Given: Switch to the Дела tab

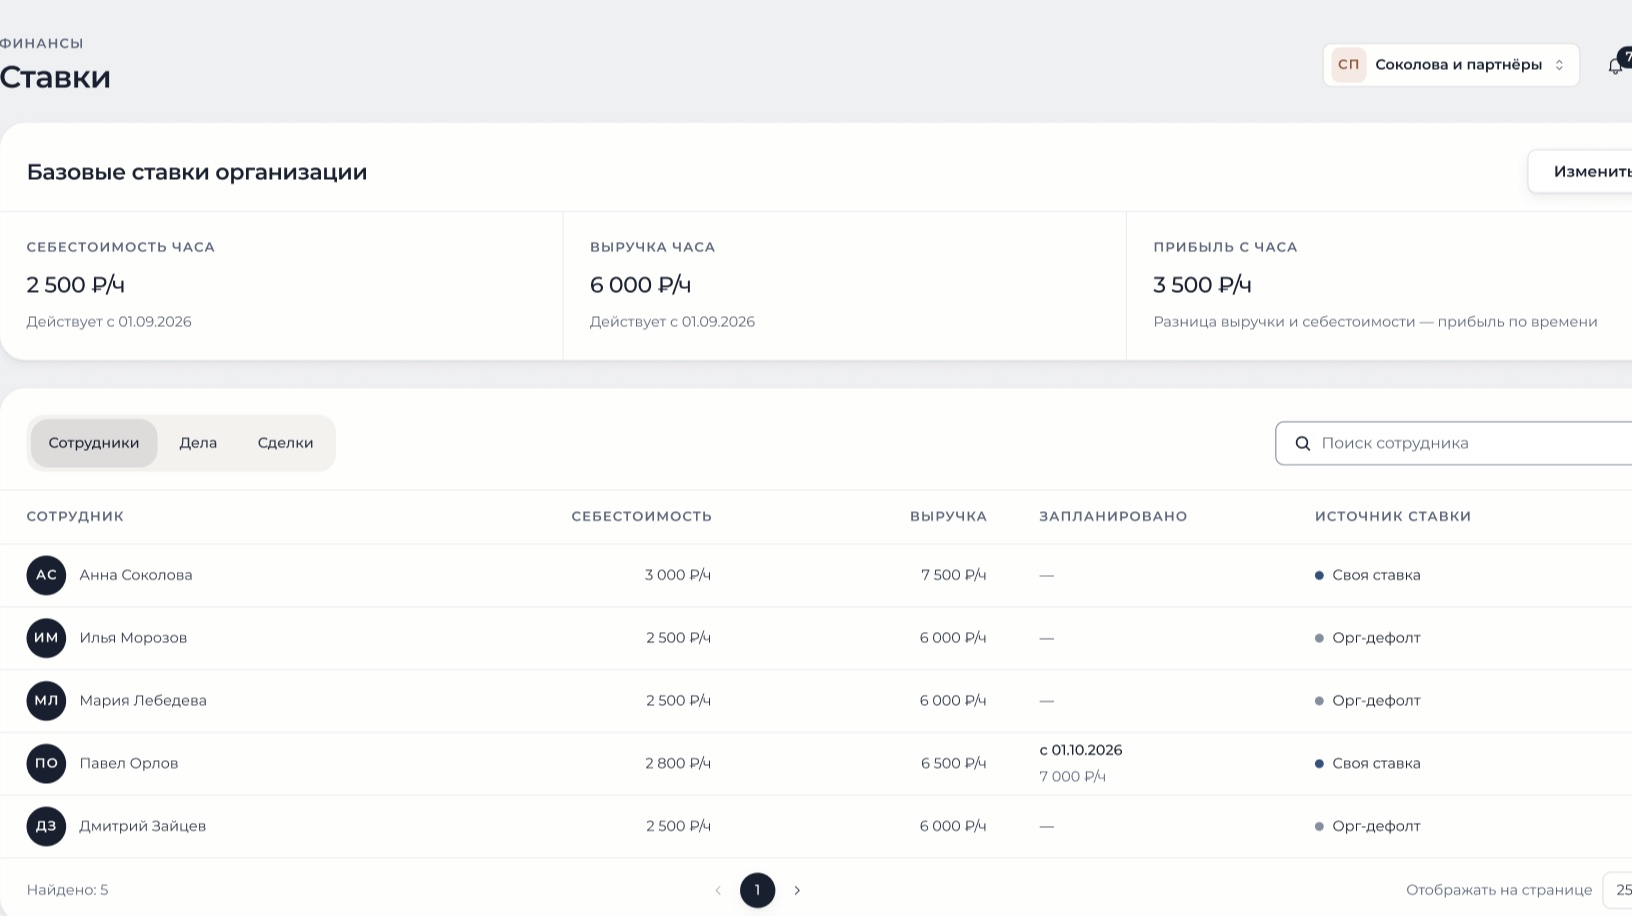Looking at the screenshot, I should point(198,443).
